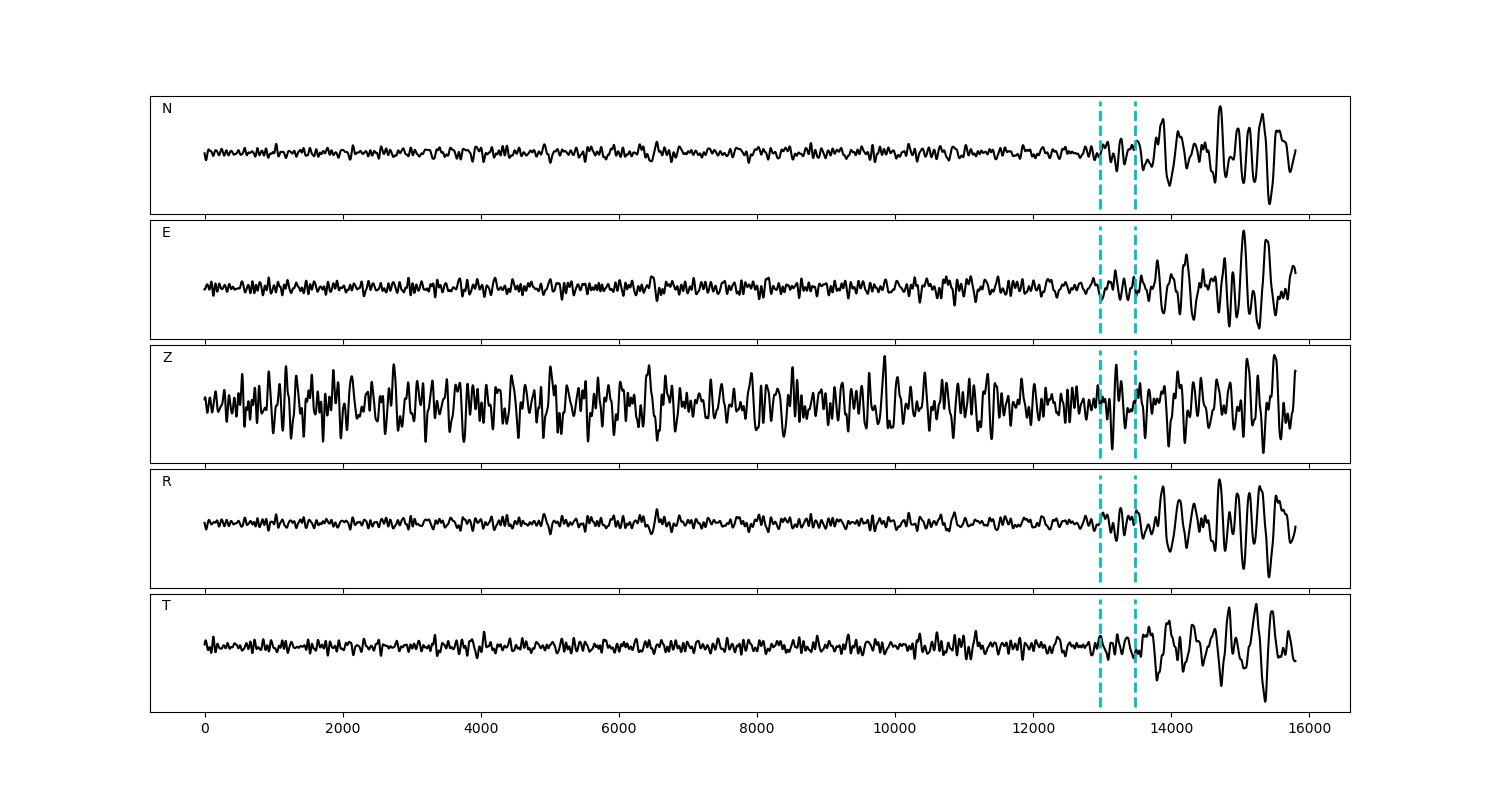
Task: Click the 14000 x-axis tick label
Action: tap(1171, 730)
